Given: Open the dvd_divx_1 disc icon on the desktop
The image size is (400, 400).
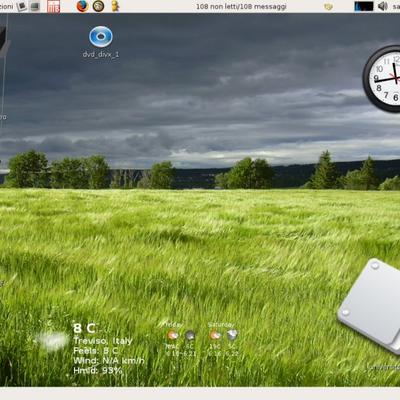Looking at the screenshot, I should [x=101, y=37].
